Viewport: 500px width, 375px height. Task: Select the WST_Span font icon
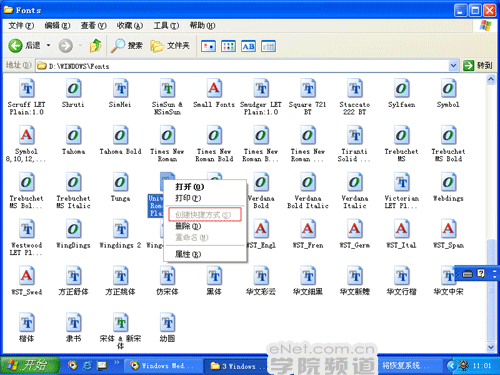coord(448,230)
